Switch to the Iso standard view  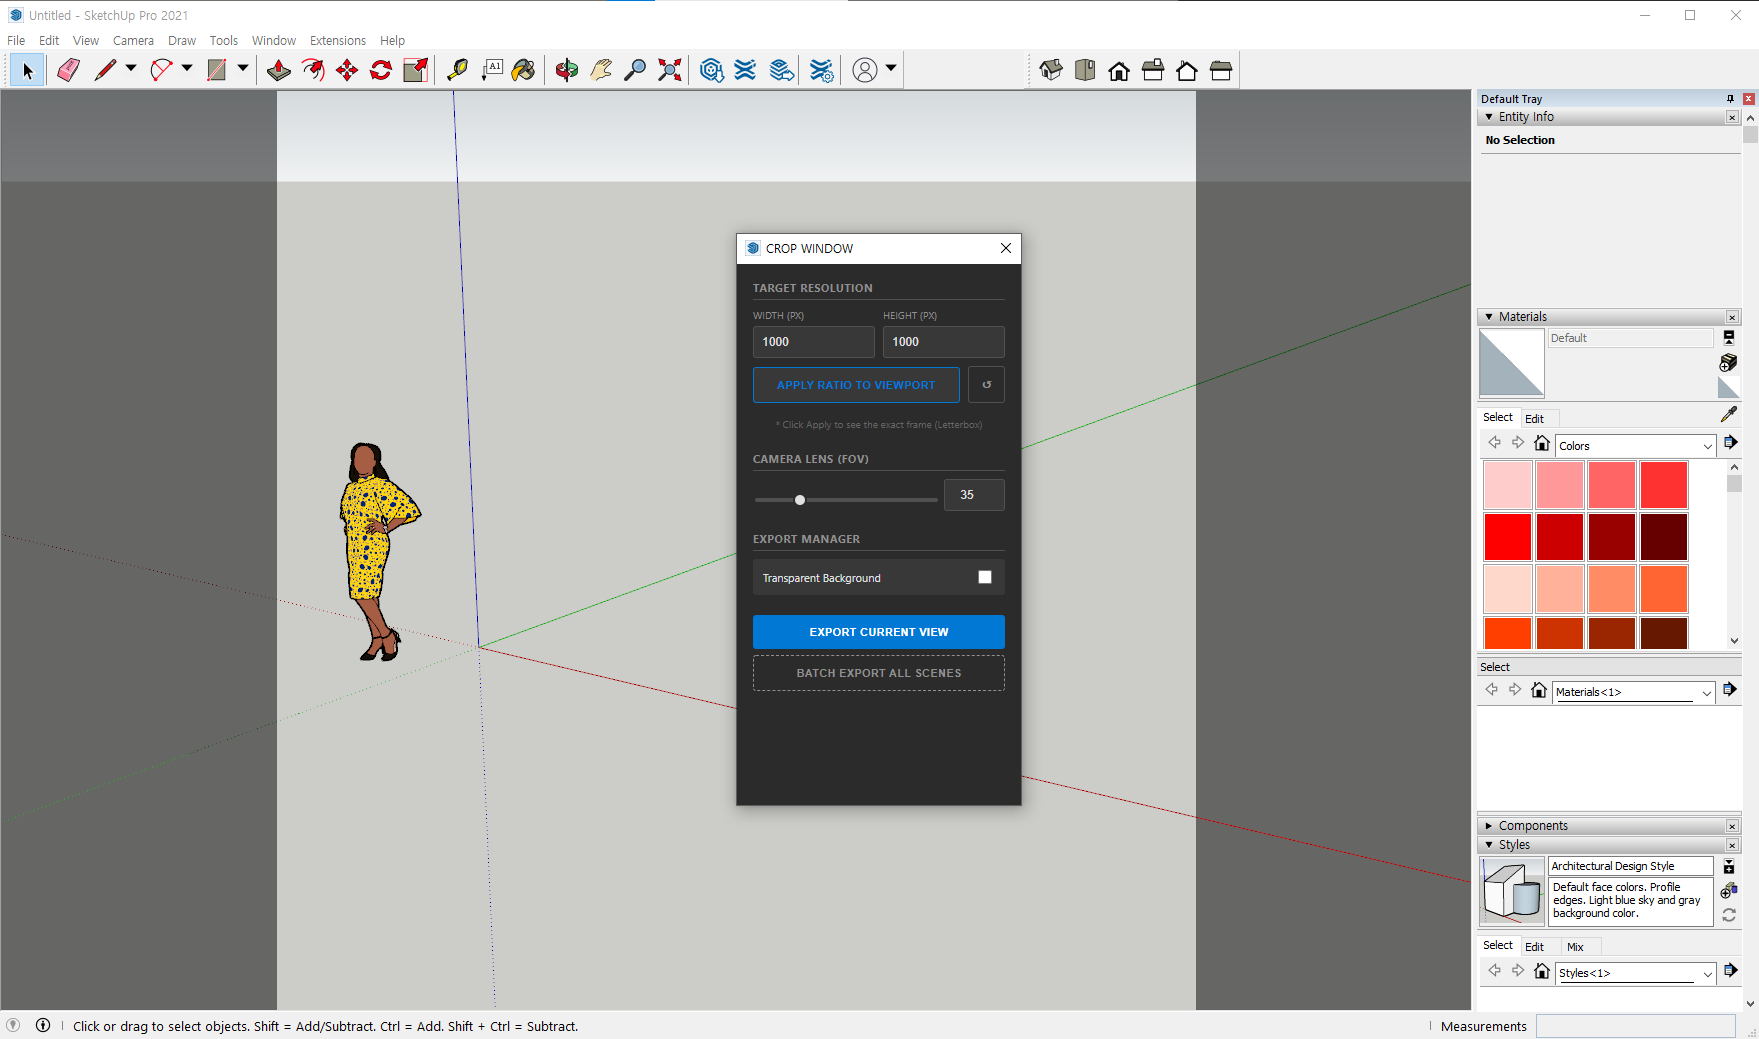click(1051, 70)
